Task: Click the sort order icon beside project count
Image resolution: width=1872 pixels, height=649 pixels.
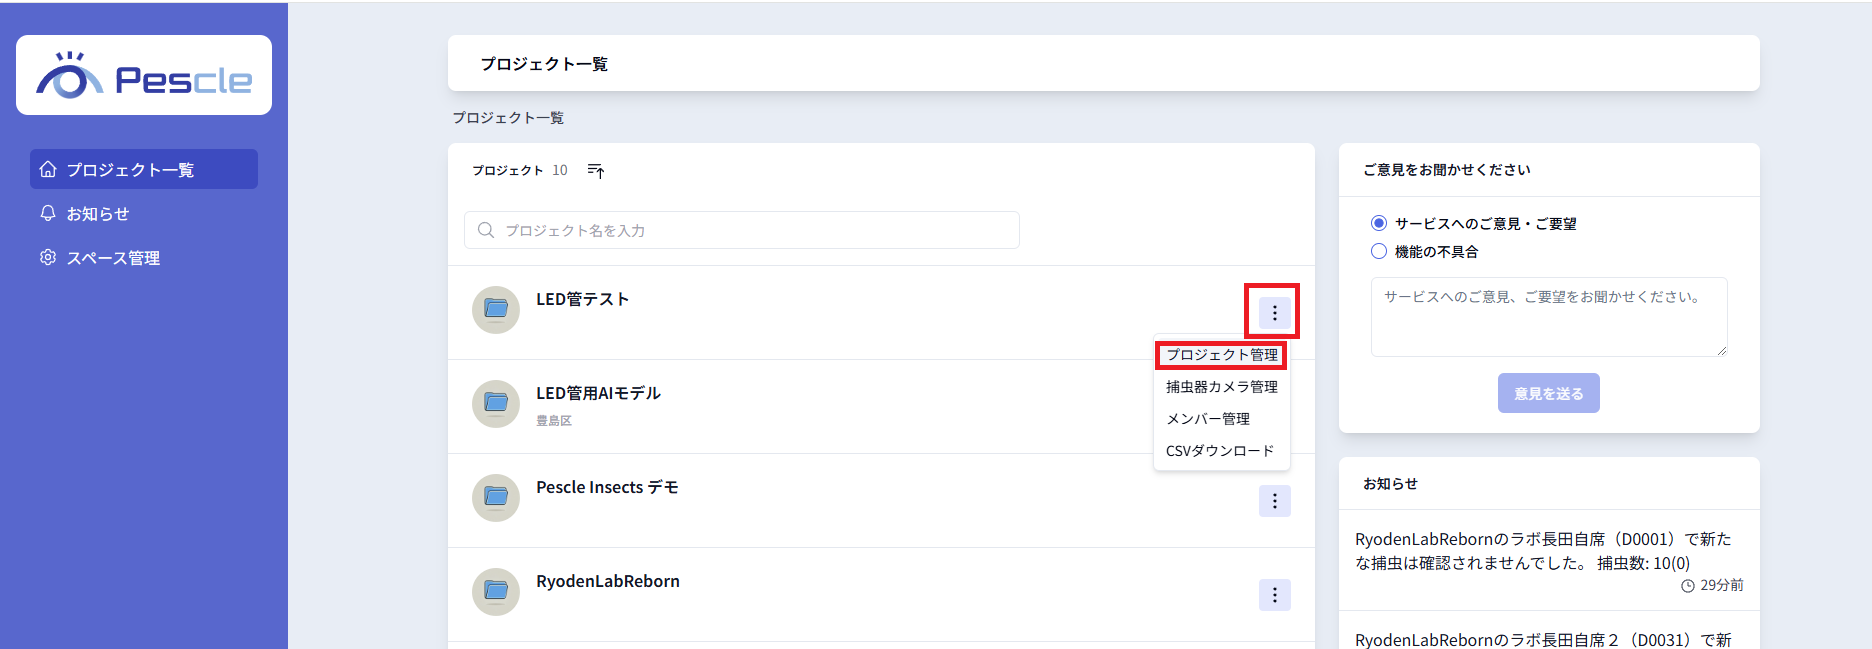Action: (x=596, y=171)
